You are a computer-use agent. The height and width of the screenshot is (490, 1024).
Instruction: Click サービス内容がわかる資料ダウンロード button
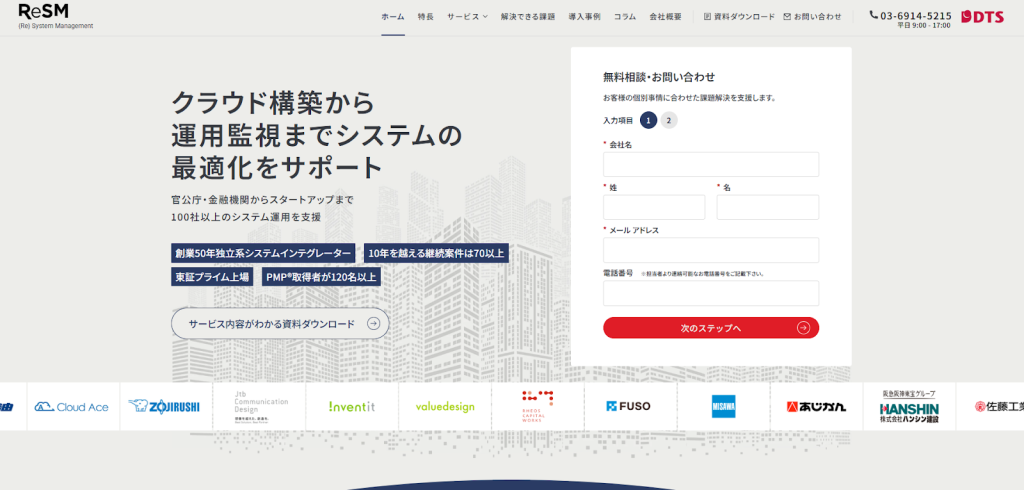point(280,324)
